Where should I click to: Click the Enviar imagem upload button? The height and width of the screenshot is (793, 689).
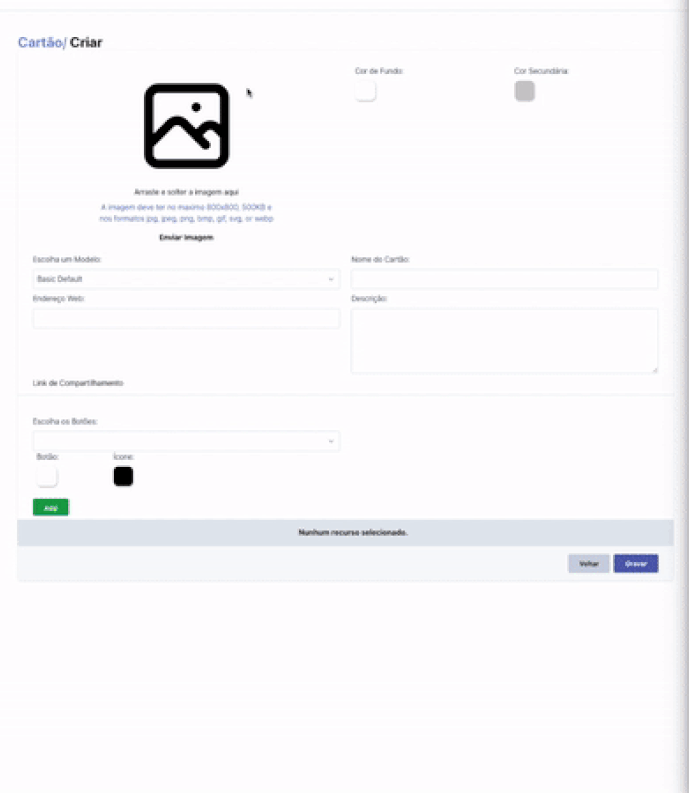[x=186, y=237]
